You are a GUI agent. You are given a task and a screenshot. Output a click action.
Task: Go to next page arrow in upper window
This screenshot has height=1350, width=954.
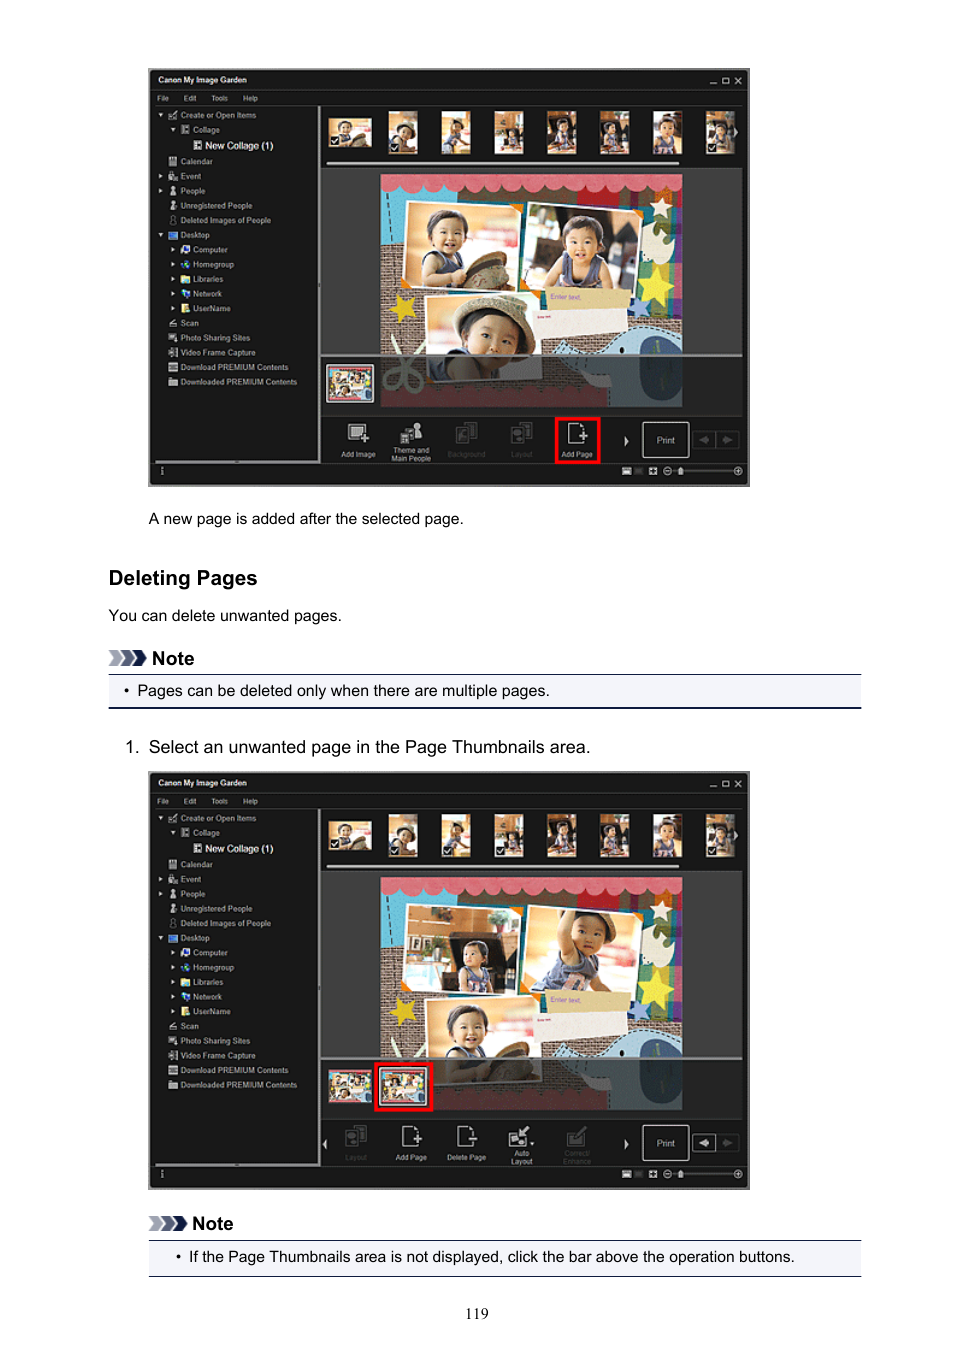coord(728,440)
